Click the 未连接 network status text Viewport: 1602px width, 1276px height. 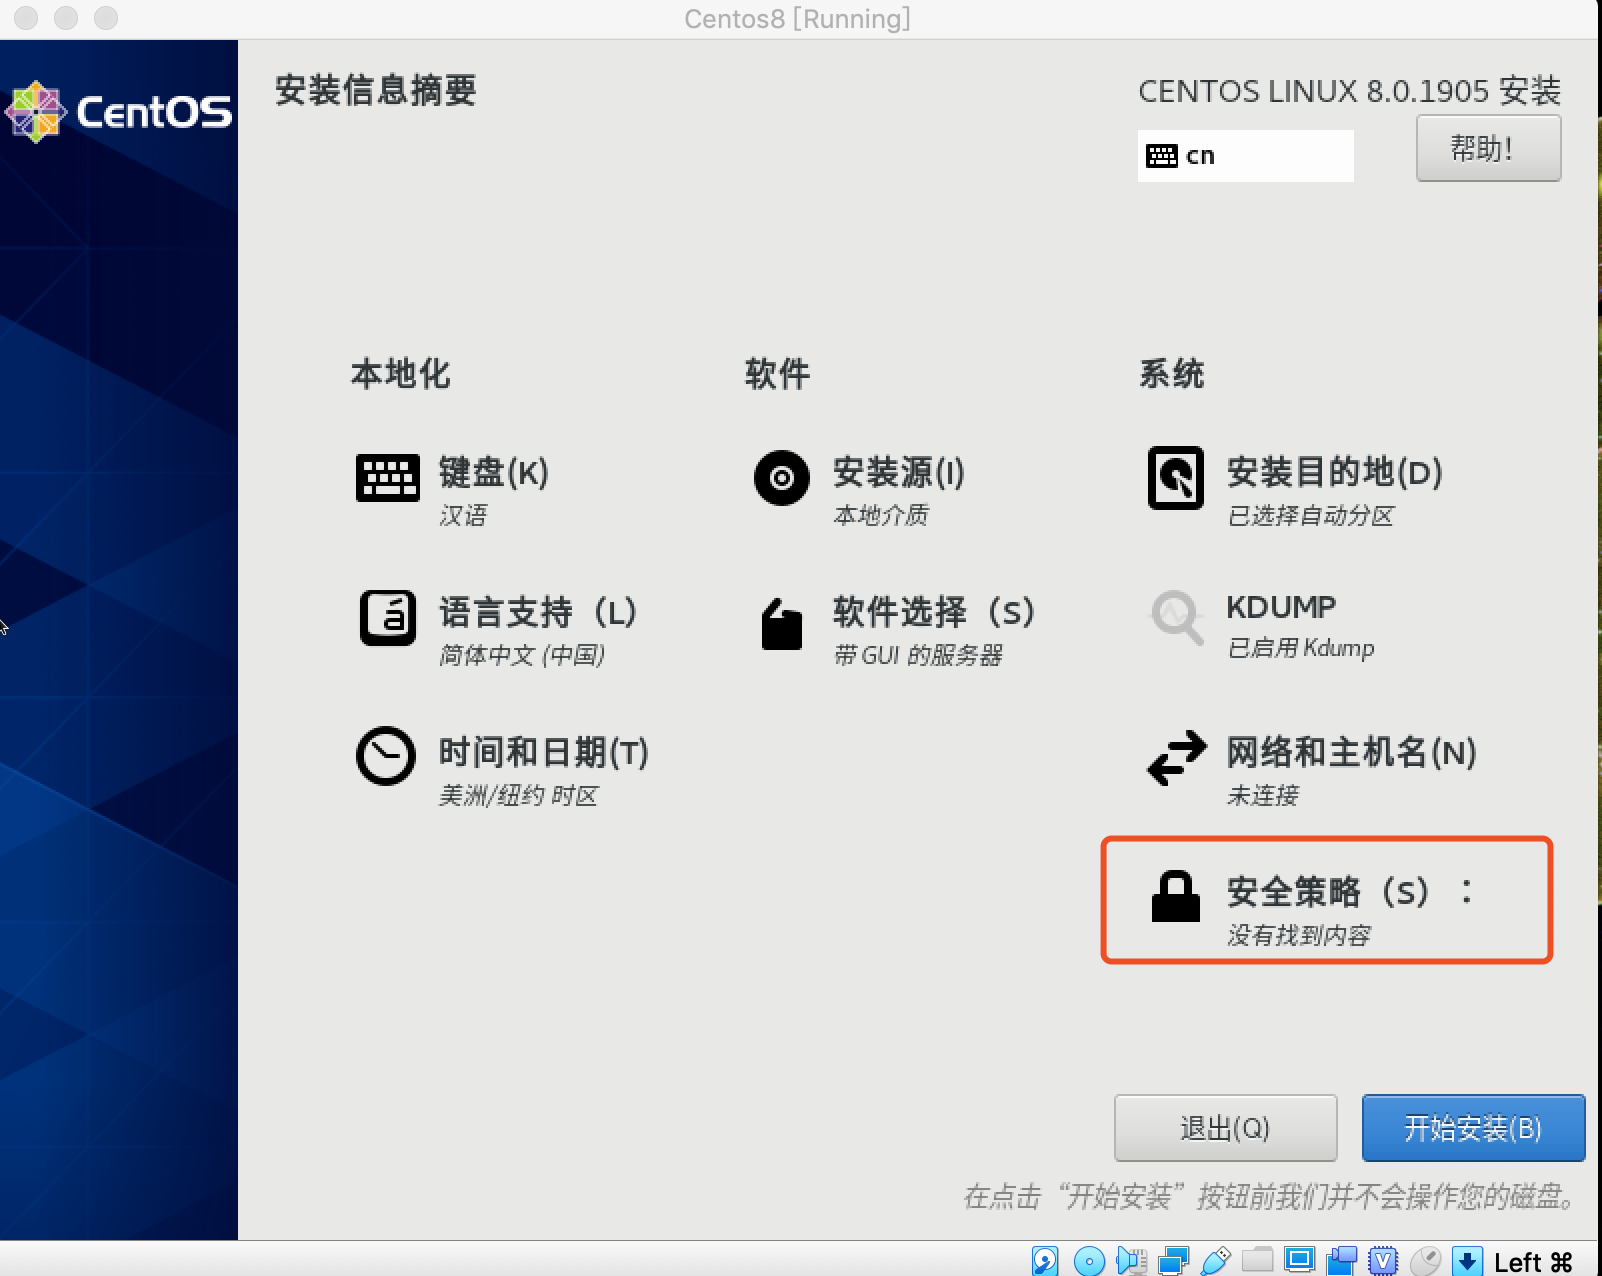pos(1262,796)
